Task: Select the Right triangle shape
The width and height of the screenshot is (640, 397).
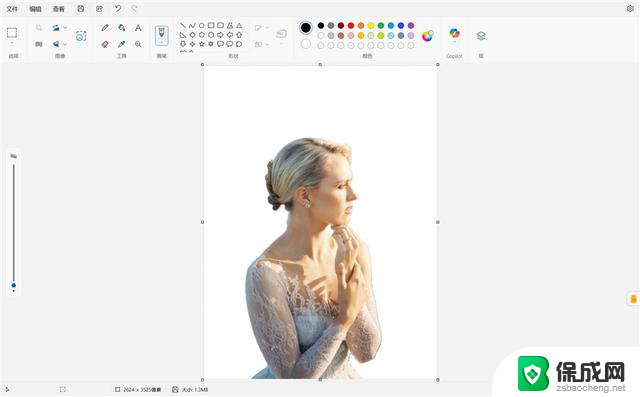Action: pos(183,35)
